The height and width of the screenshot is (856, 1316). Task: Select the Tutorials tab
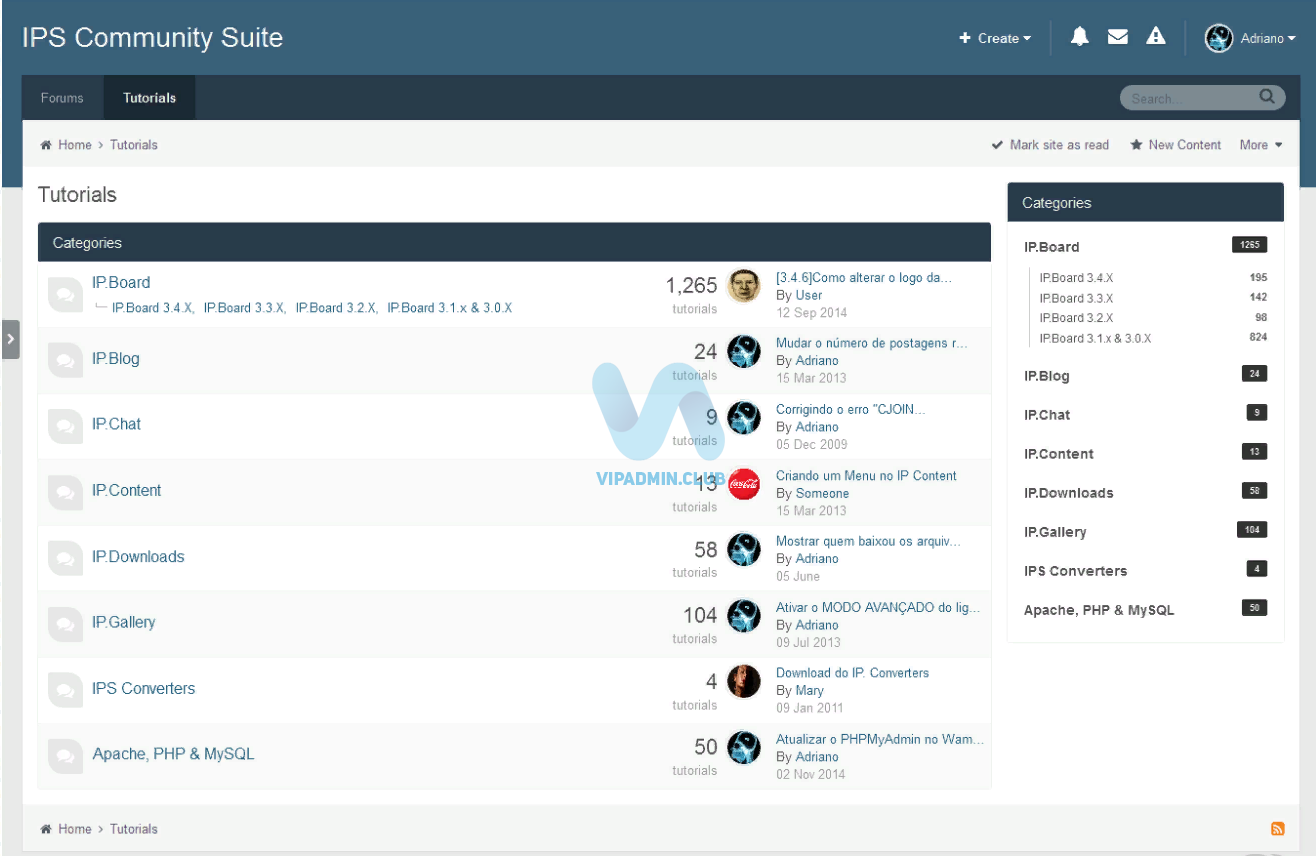pos(149,98)
